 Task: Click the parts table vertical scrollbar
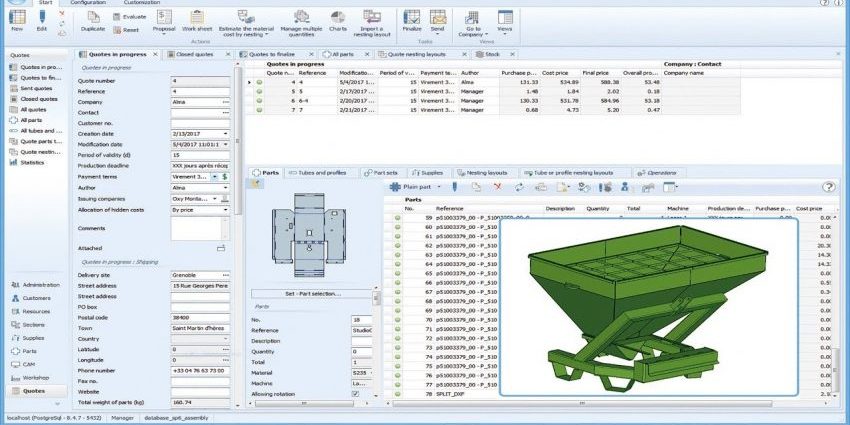pyautogui.click(x=842, y=300)
